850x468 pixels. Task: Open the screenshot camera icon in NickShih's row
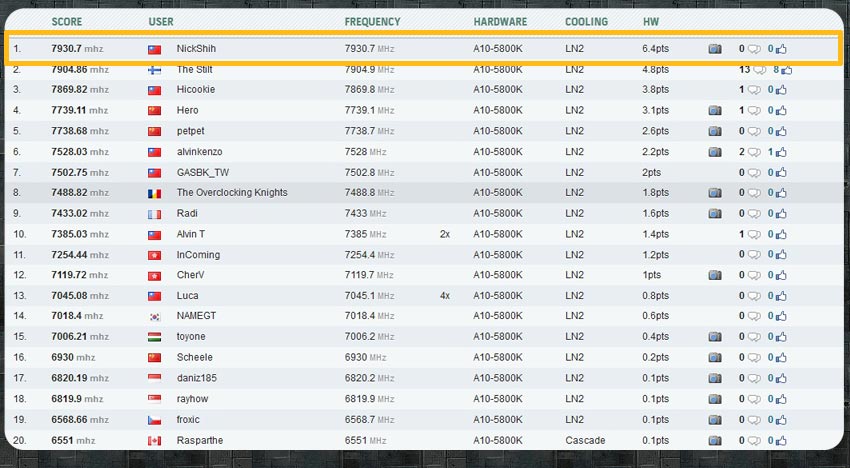click(714, 48)
